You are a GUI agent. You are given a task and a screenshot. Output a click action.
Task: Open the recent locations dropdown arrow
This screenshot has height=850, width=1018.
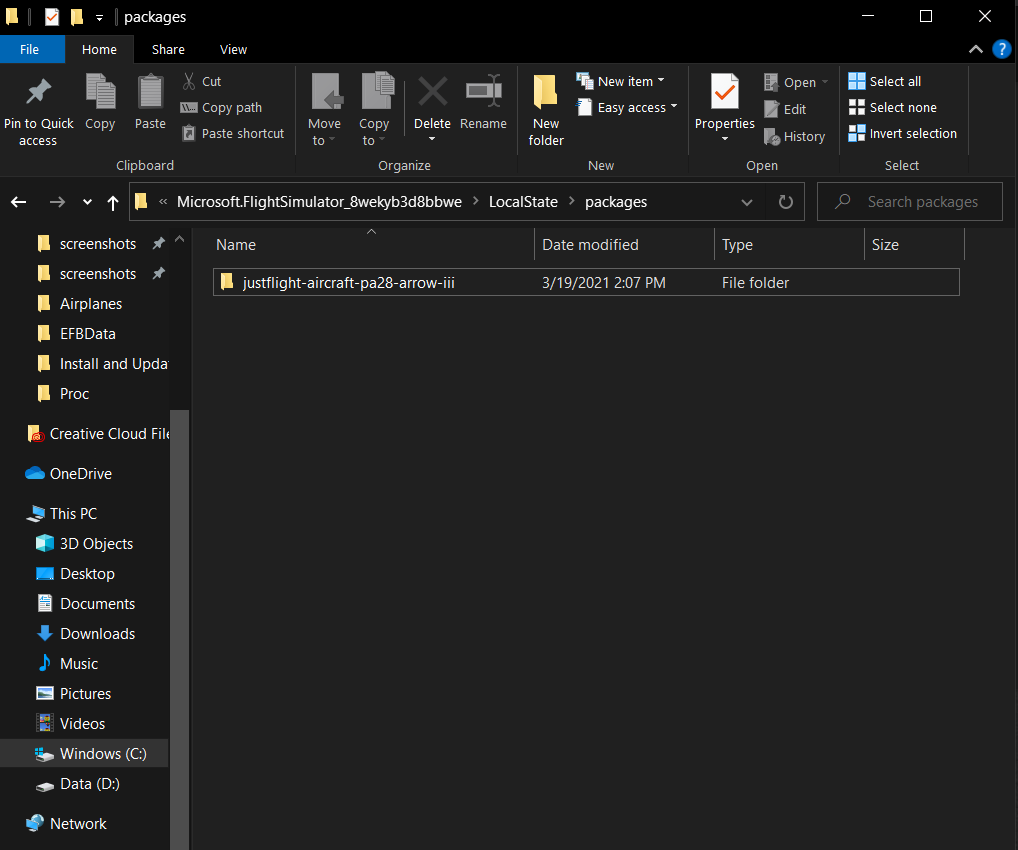tap(87, 202)
